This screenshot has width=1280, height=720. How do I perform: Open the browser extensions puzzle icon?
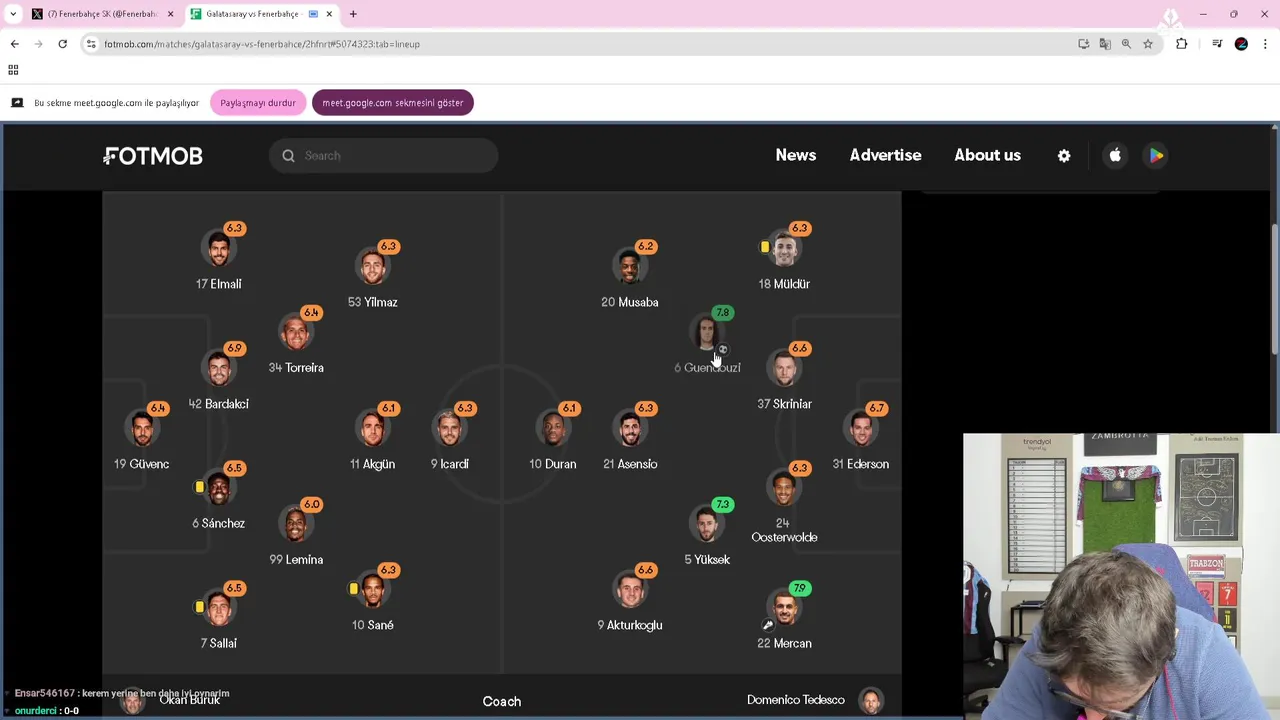1181,44
